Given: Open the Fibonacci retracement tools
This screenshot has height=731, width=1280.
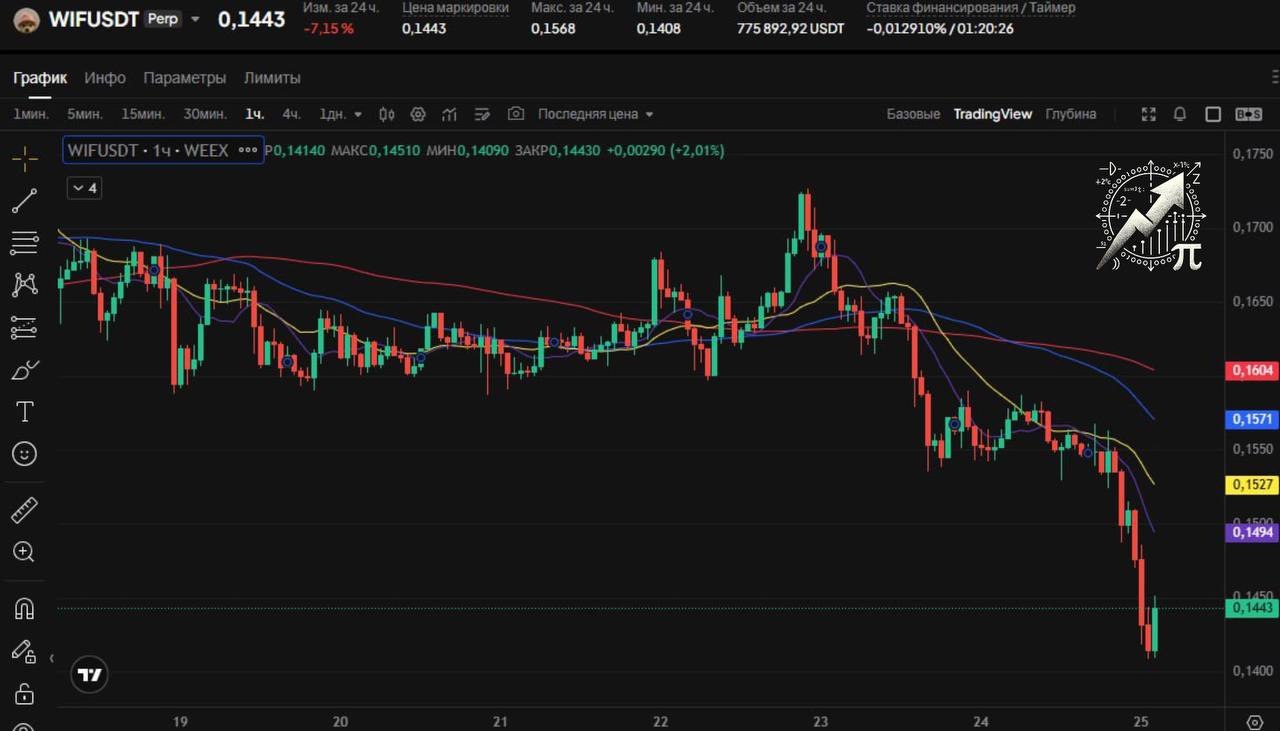Looking at the screenshot, I should click(25, 242).
